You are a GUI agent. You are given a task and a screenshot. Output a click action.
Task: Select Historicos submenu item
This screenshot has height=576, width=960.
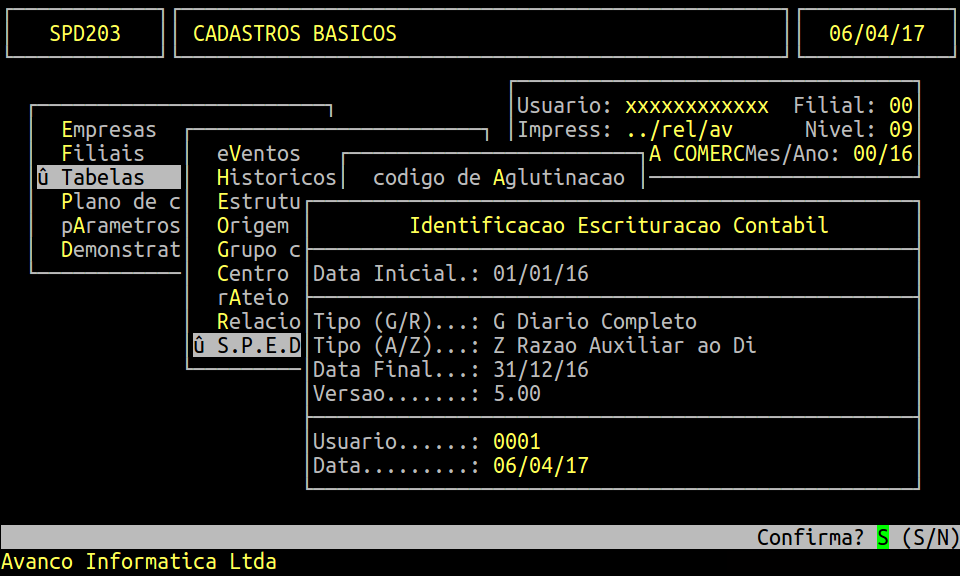pyautogui.click(x=276, y=178)
